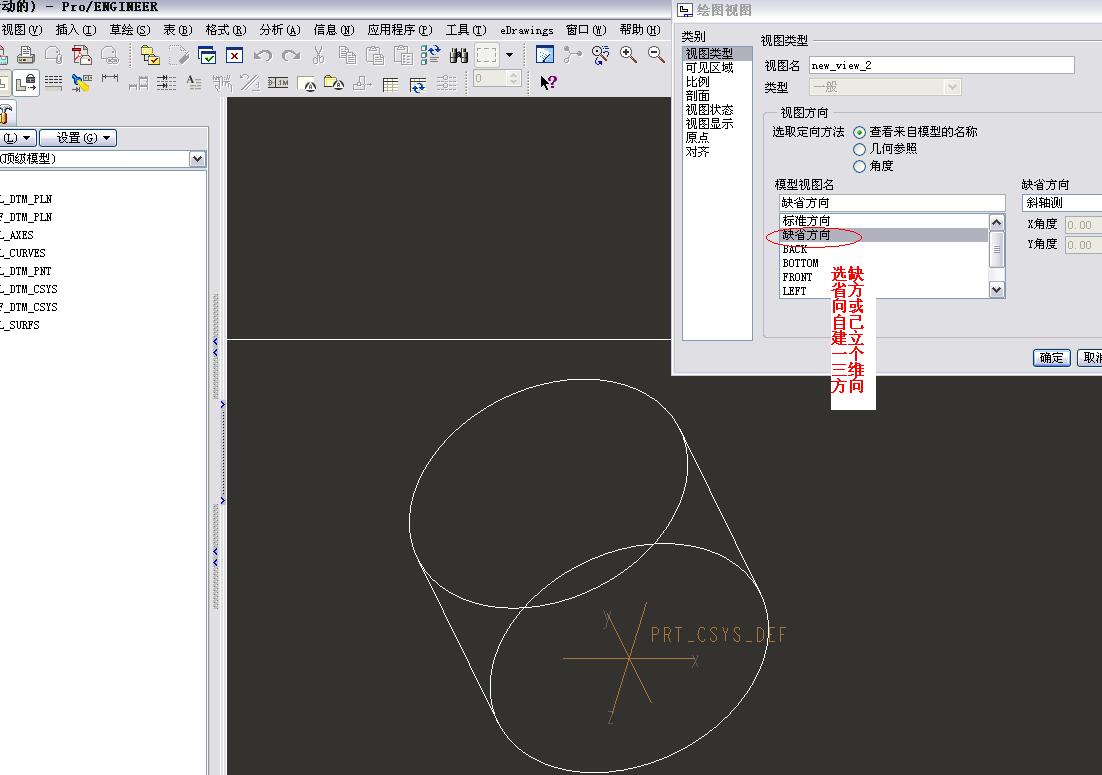
Task: Click the Regenerate model icon
Action: (430, 55)
